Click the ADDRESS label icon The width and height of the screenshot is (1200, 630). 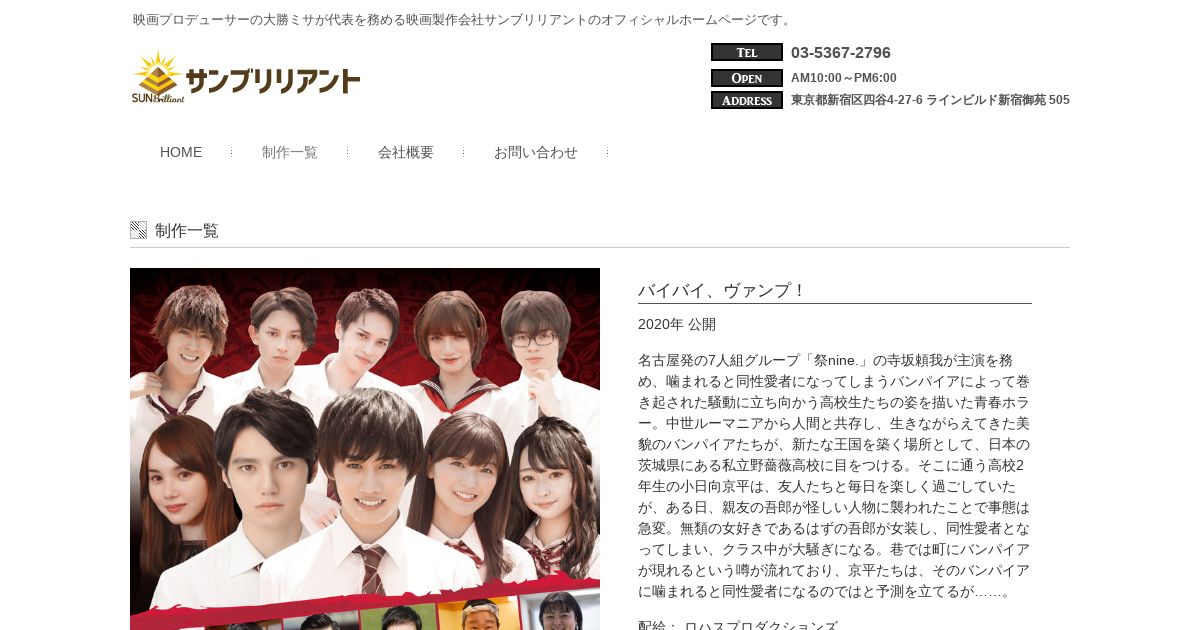click(x=747, y=100)
